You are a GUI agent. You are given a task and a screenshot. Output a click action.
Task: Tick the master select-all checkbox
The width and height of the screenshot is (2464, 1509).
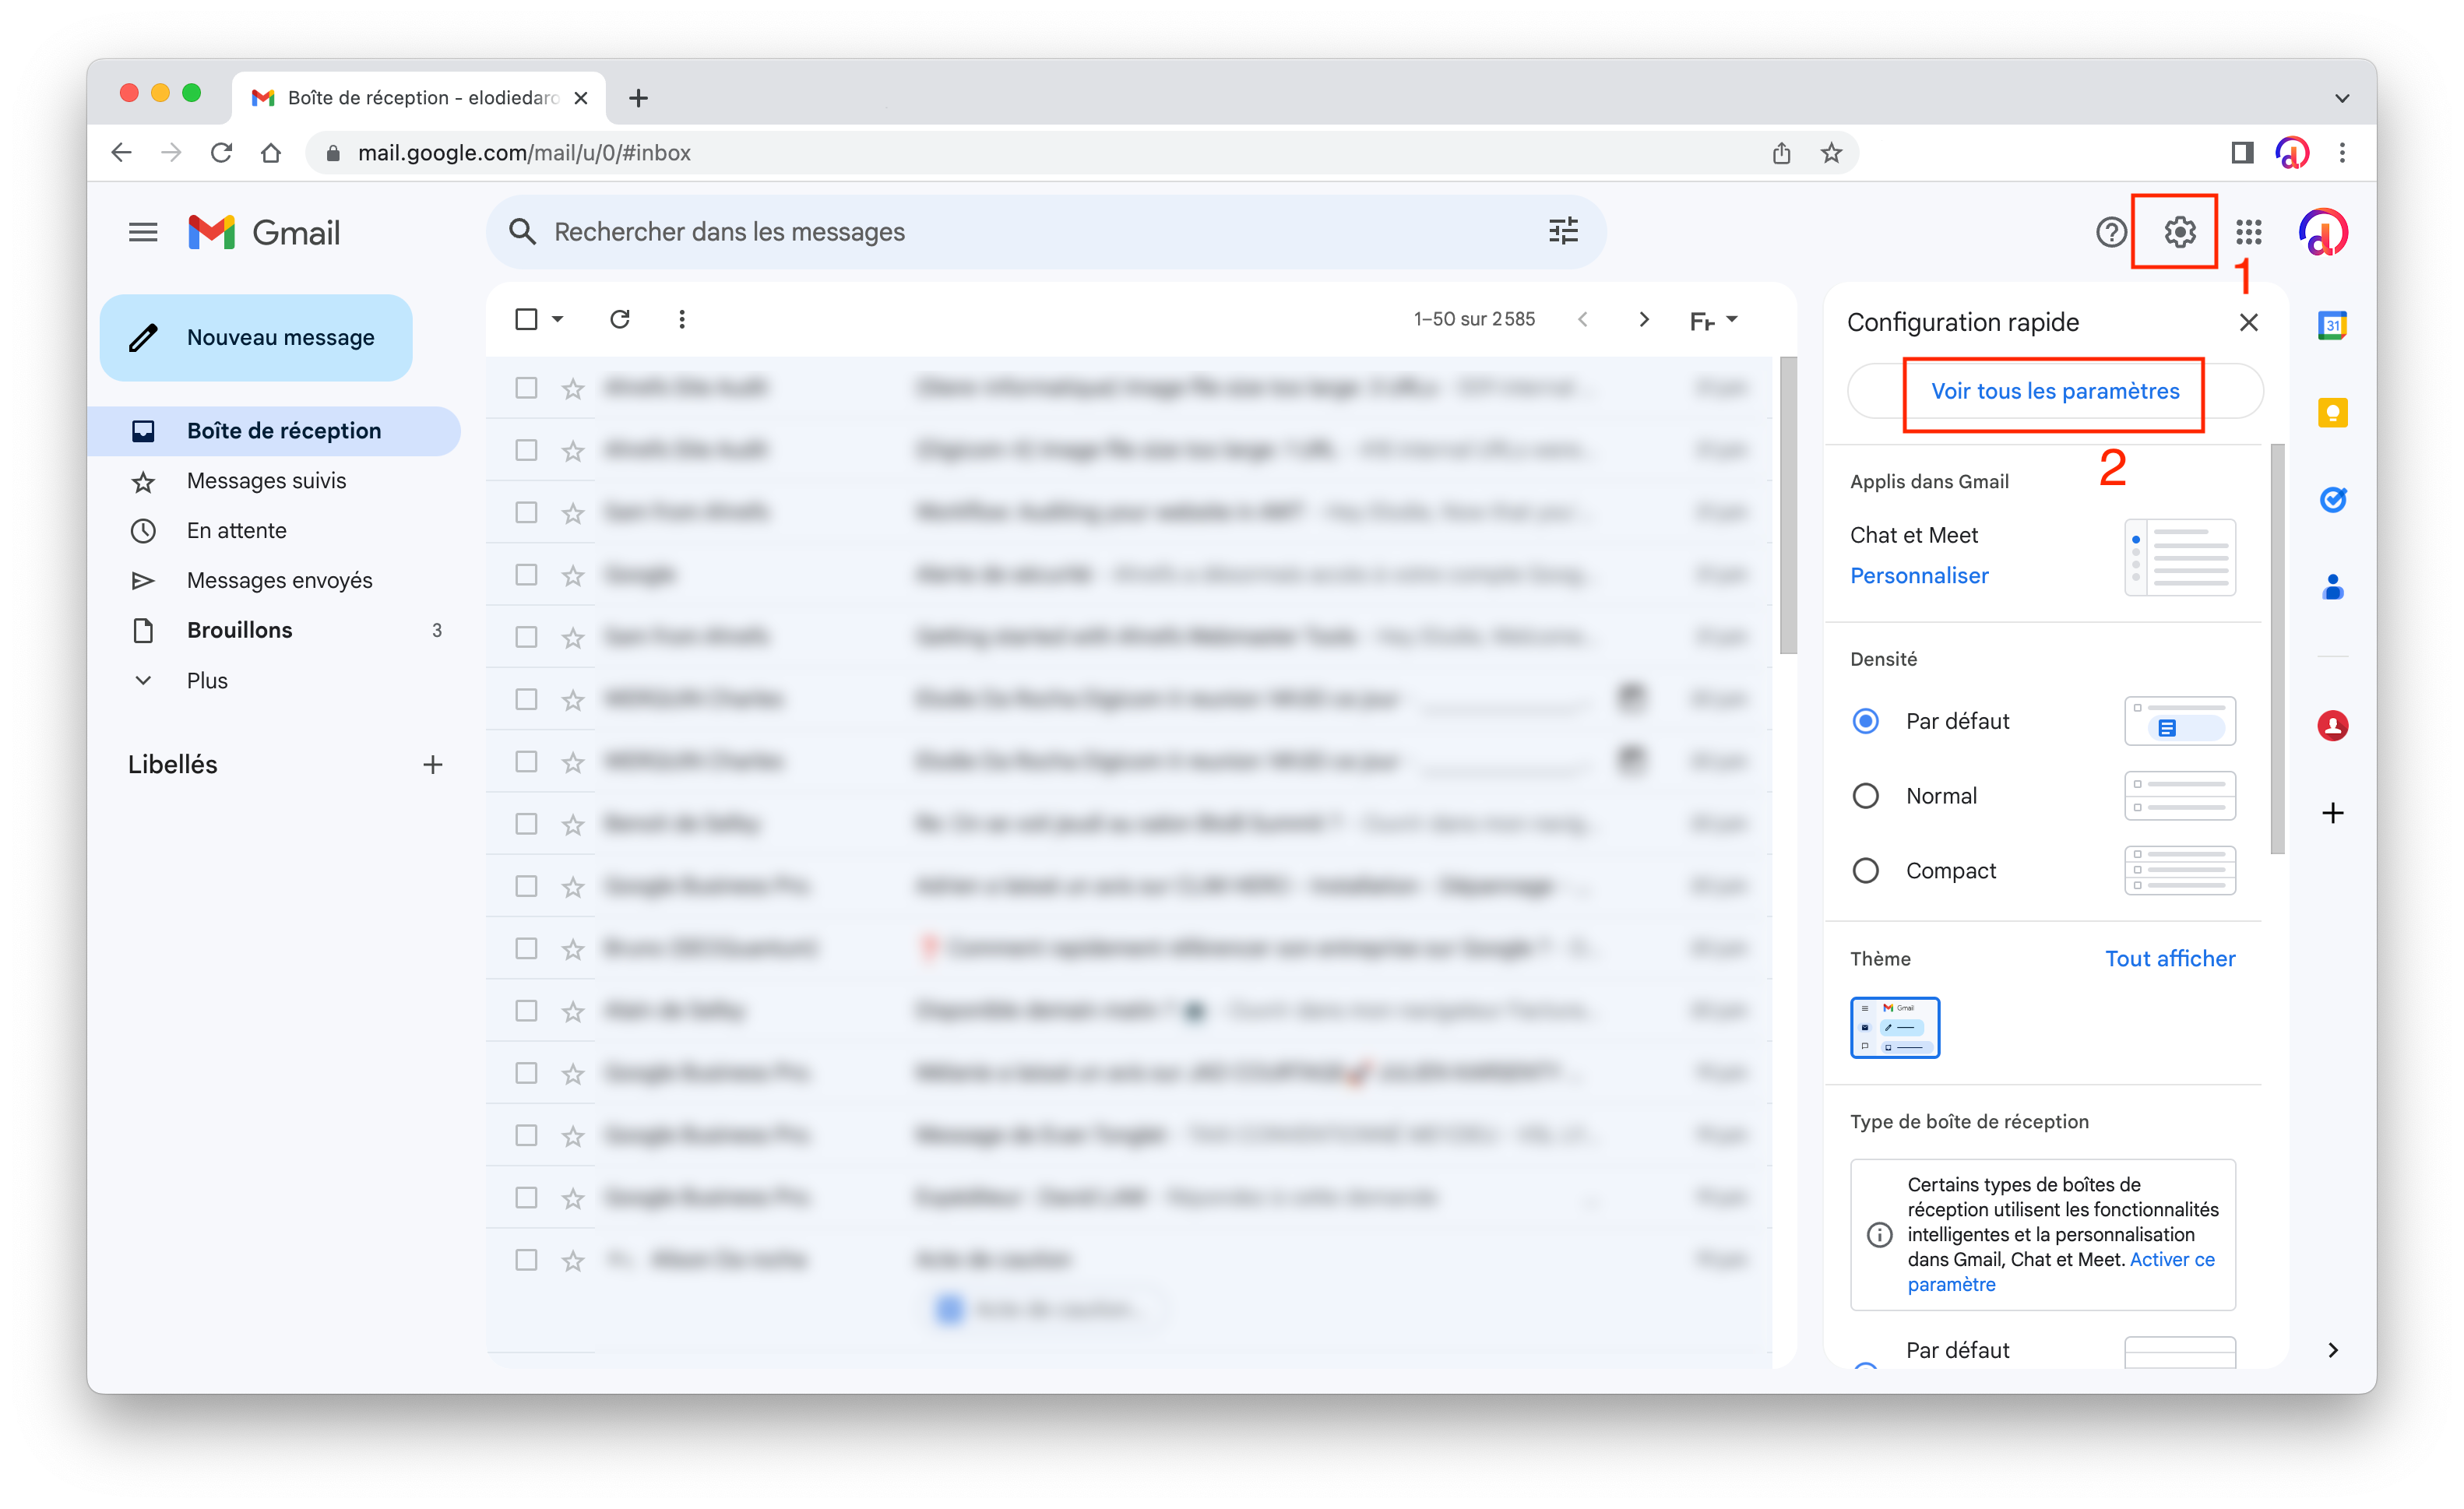tap(526, 319)
